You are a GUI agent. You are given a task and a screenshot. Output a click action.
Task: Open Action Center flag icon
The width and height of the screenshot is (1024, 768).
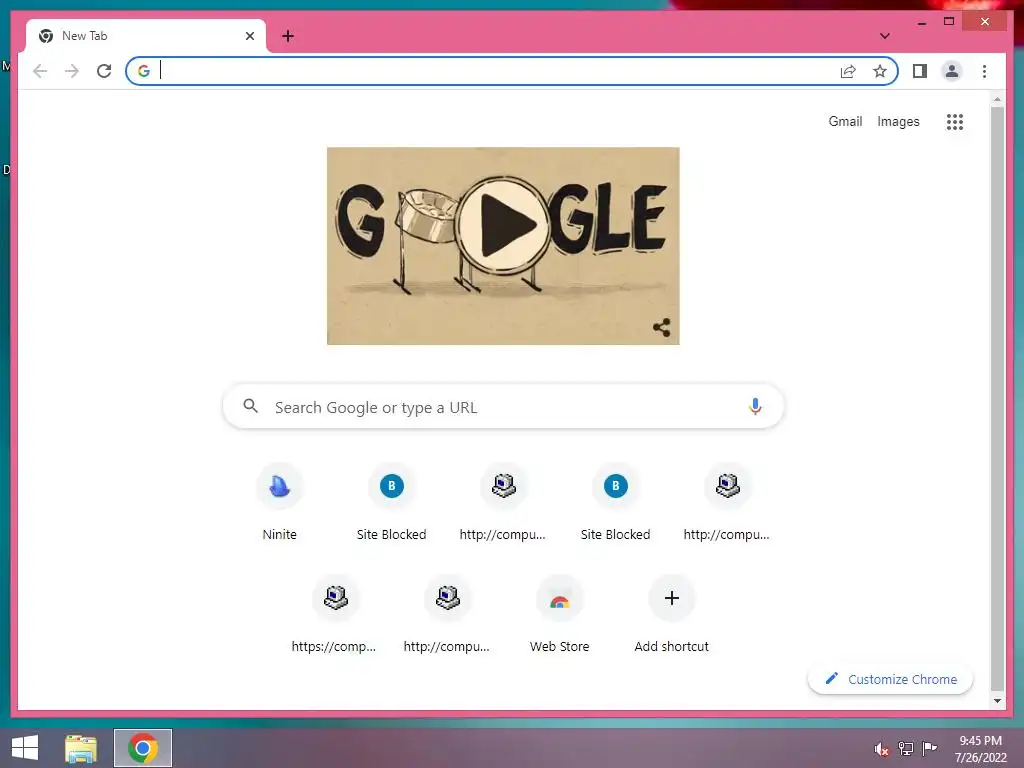pos(929,748)
